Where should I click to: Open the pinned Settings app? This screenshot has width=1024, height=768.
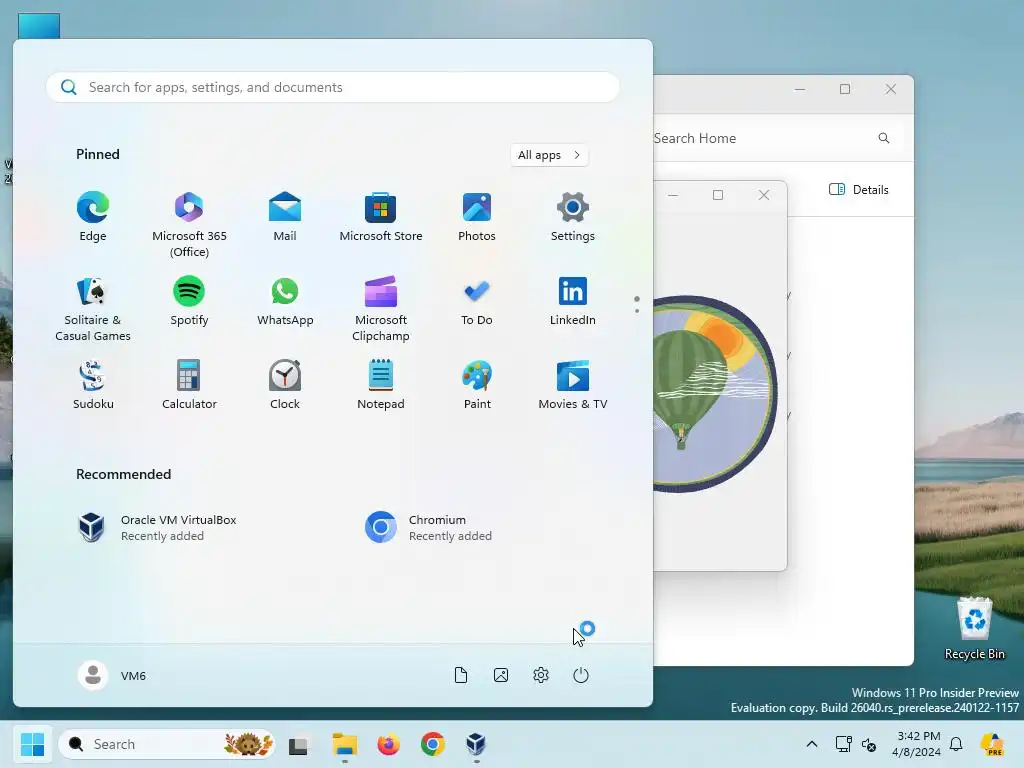573,217
